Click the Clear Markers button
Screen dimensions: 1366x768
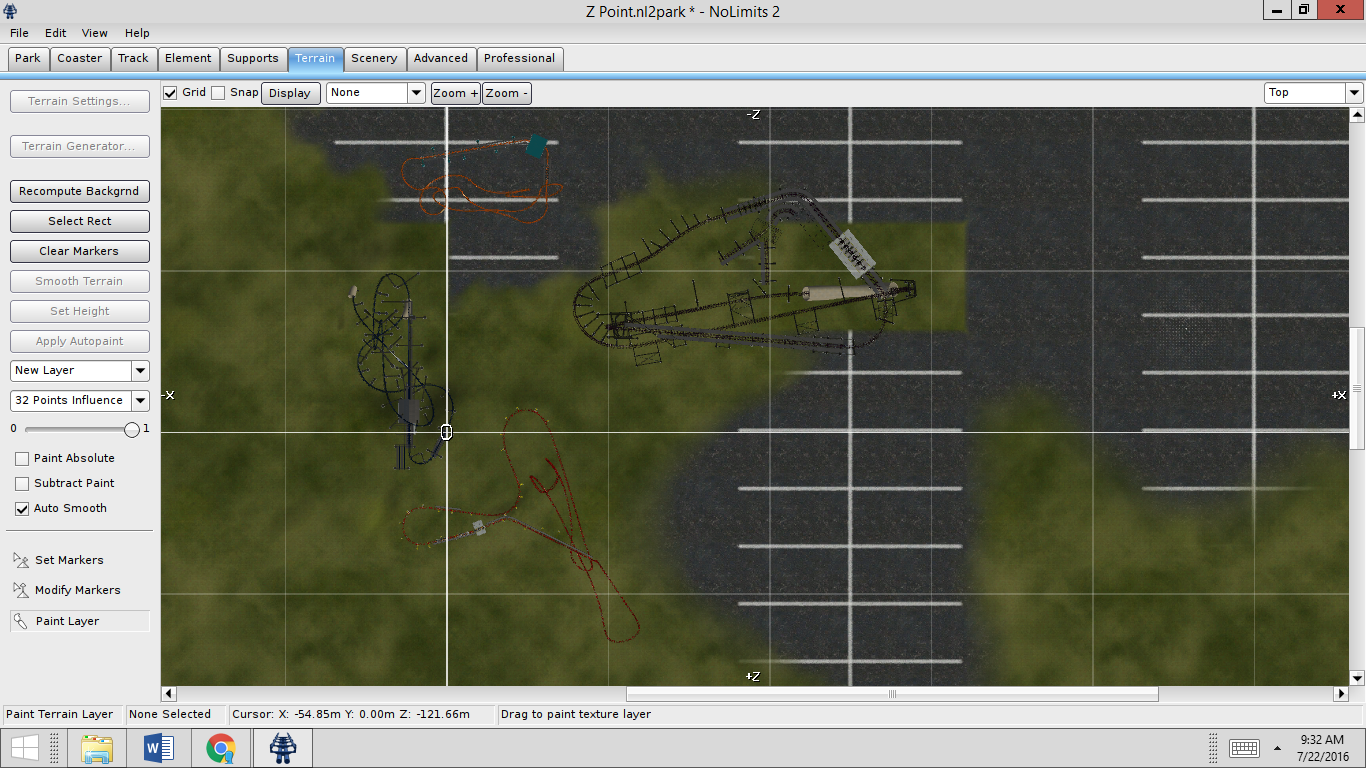[79, 251]
